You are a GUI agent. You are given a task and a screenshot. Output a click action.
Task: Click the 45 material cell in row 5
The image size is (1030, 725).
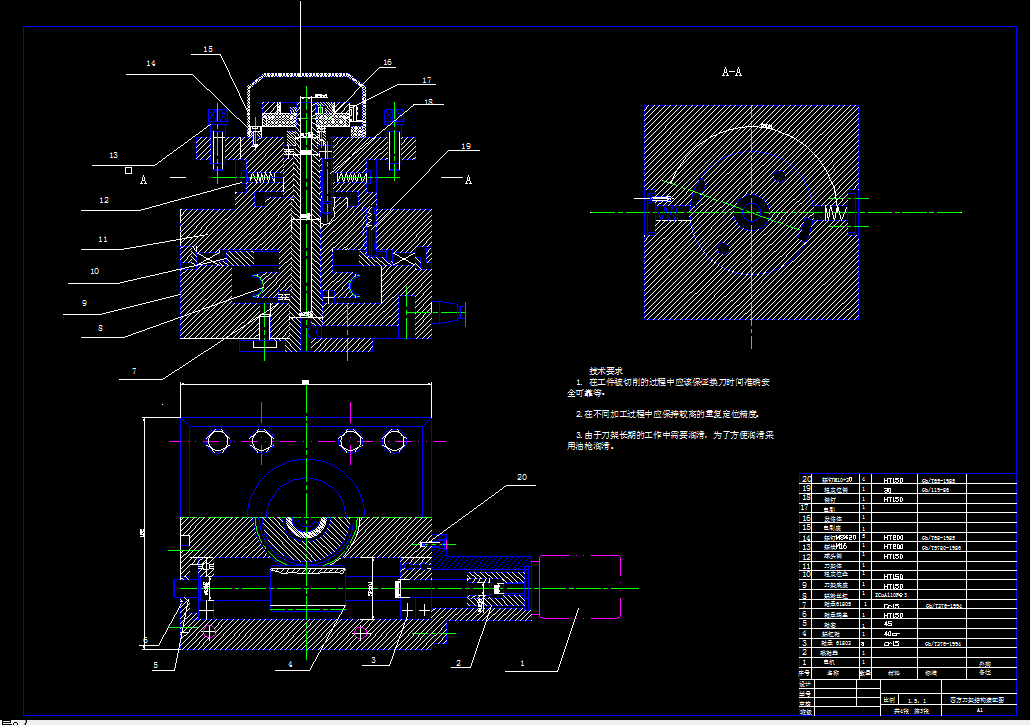coord(888,624)
